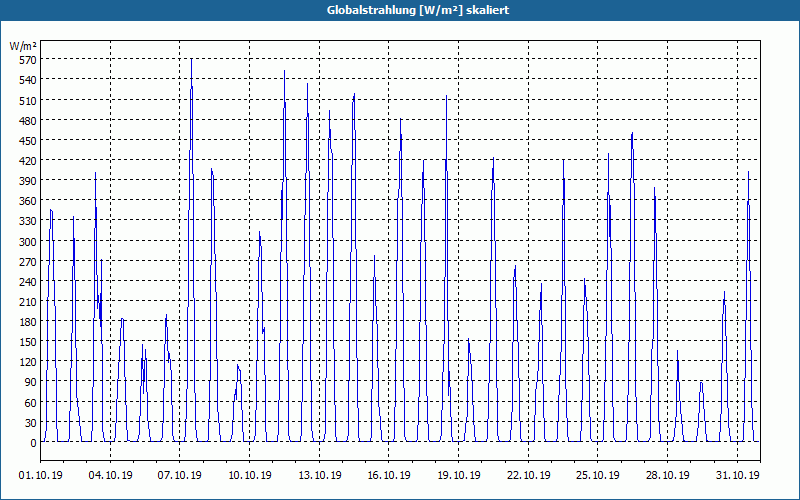Click the date label 13.10.19
The width and height of the screenshot is (800, 500).
tap(319, 476)
